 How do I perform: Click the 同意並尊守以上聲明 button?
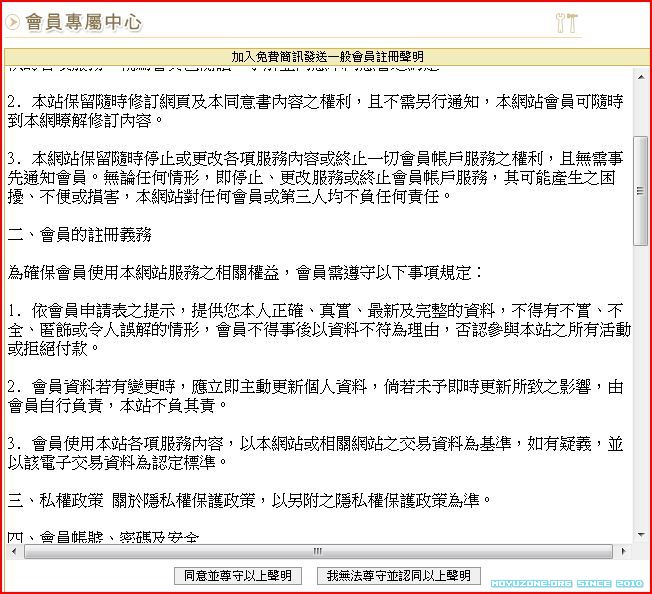pyautogui.click(x=238, y=576)
